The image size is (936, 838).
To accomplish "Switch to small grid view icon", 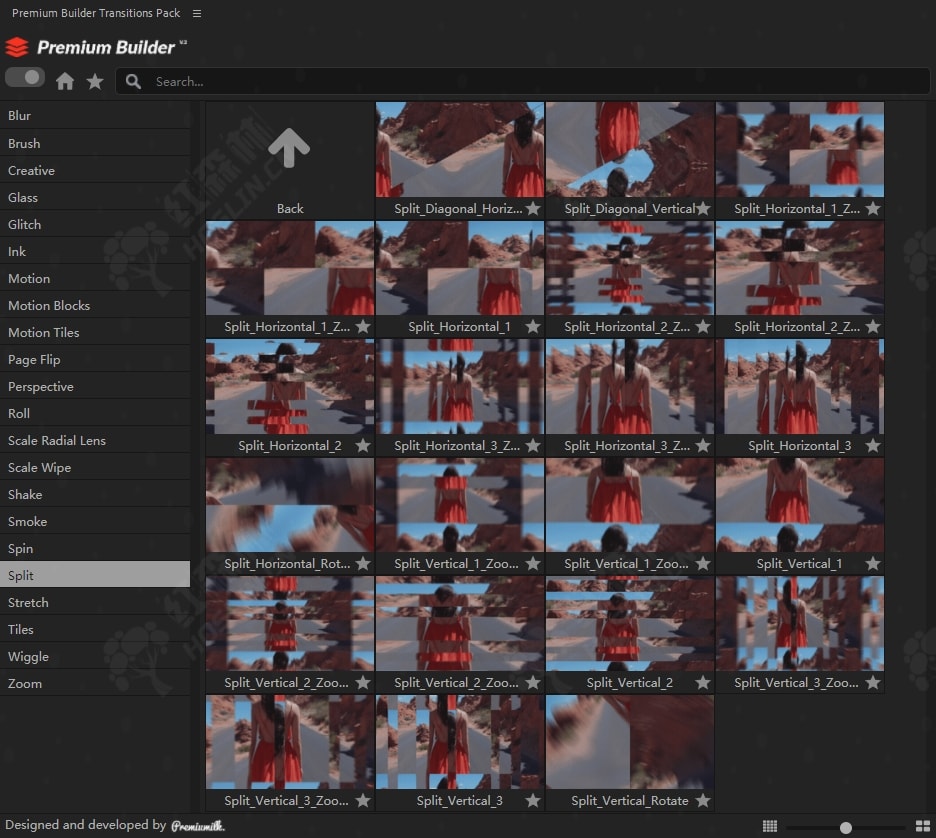I will tap(770, 826).
